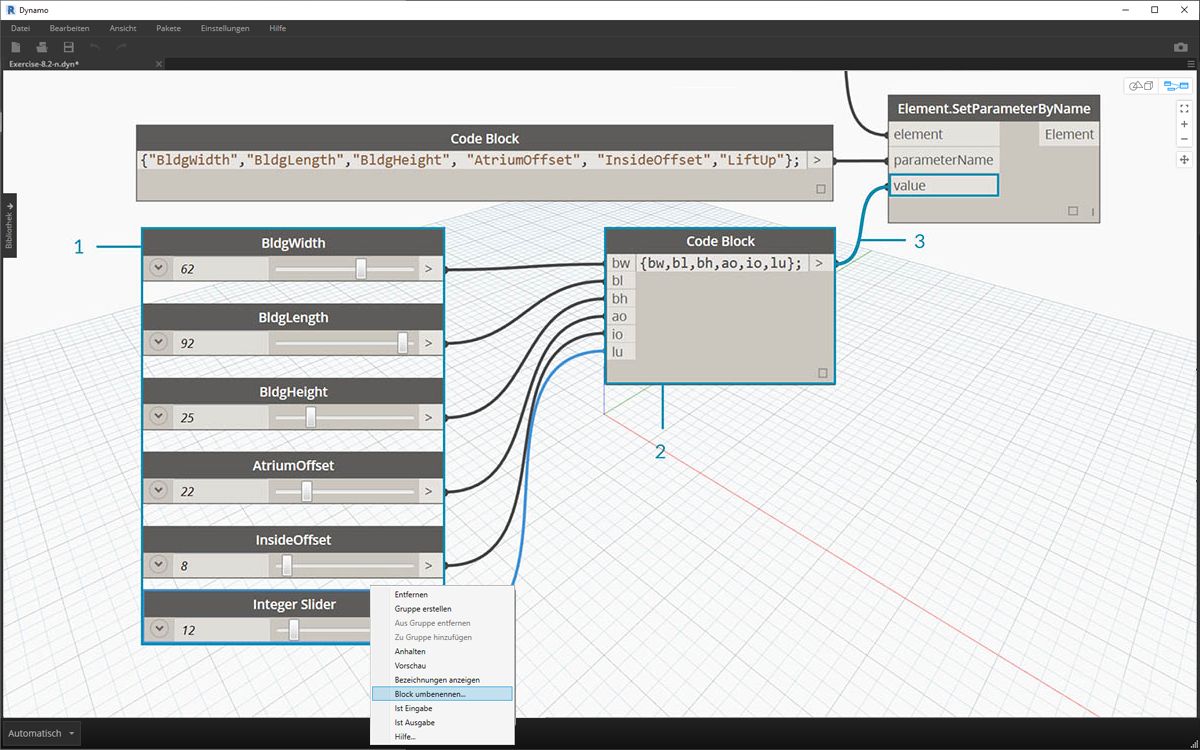
Task: Toggle Anhalten in the context menu
Action: (442, 651)
